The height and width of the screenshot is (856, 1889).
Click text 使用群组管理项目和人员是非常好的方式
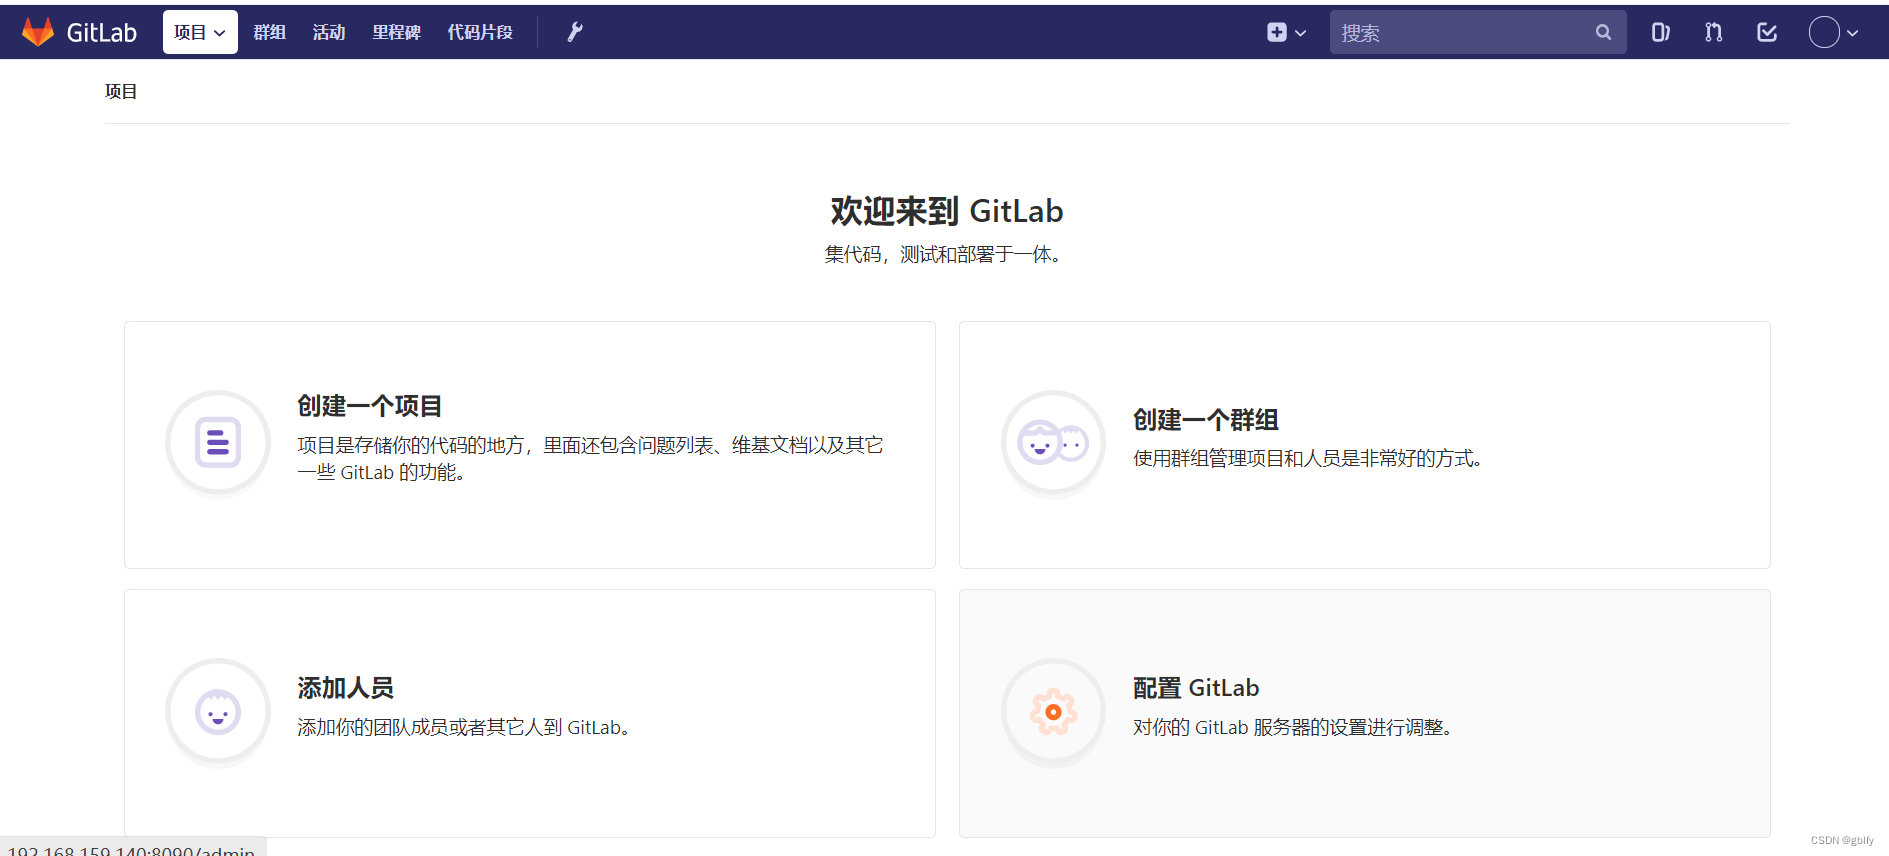[x=1308, y=458]
